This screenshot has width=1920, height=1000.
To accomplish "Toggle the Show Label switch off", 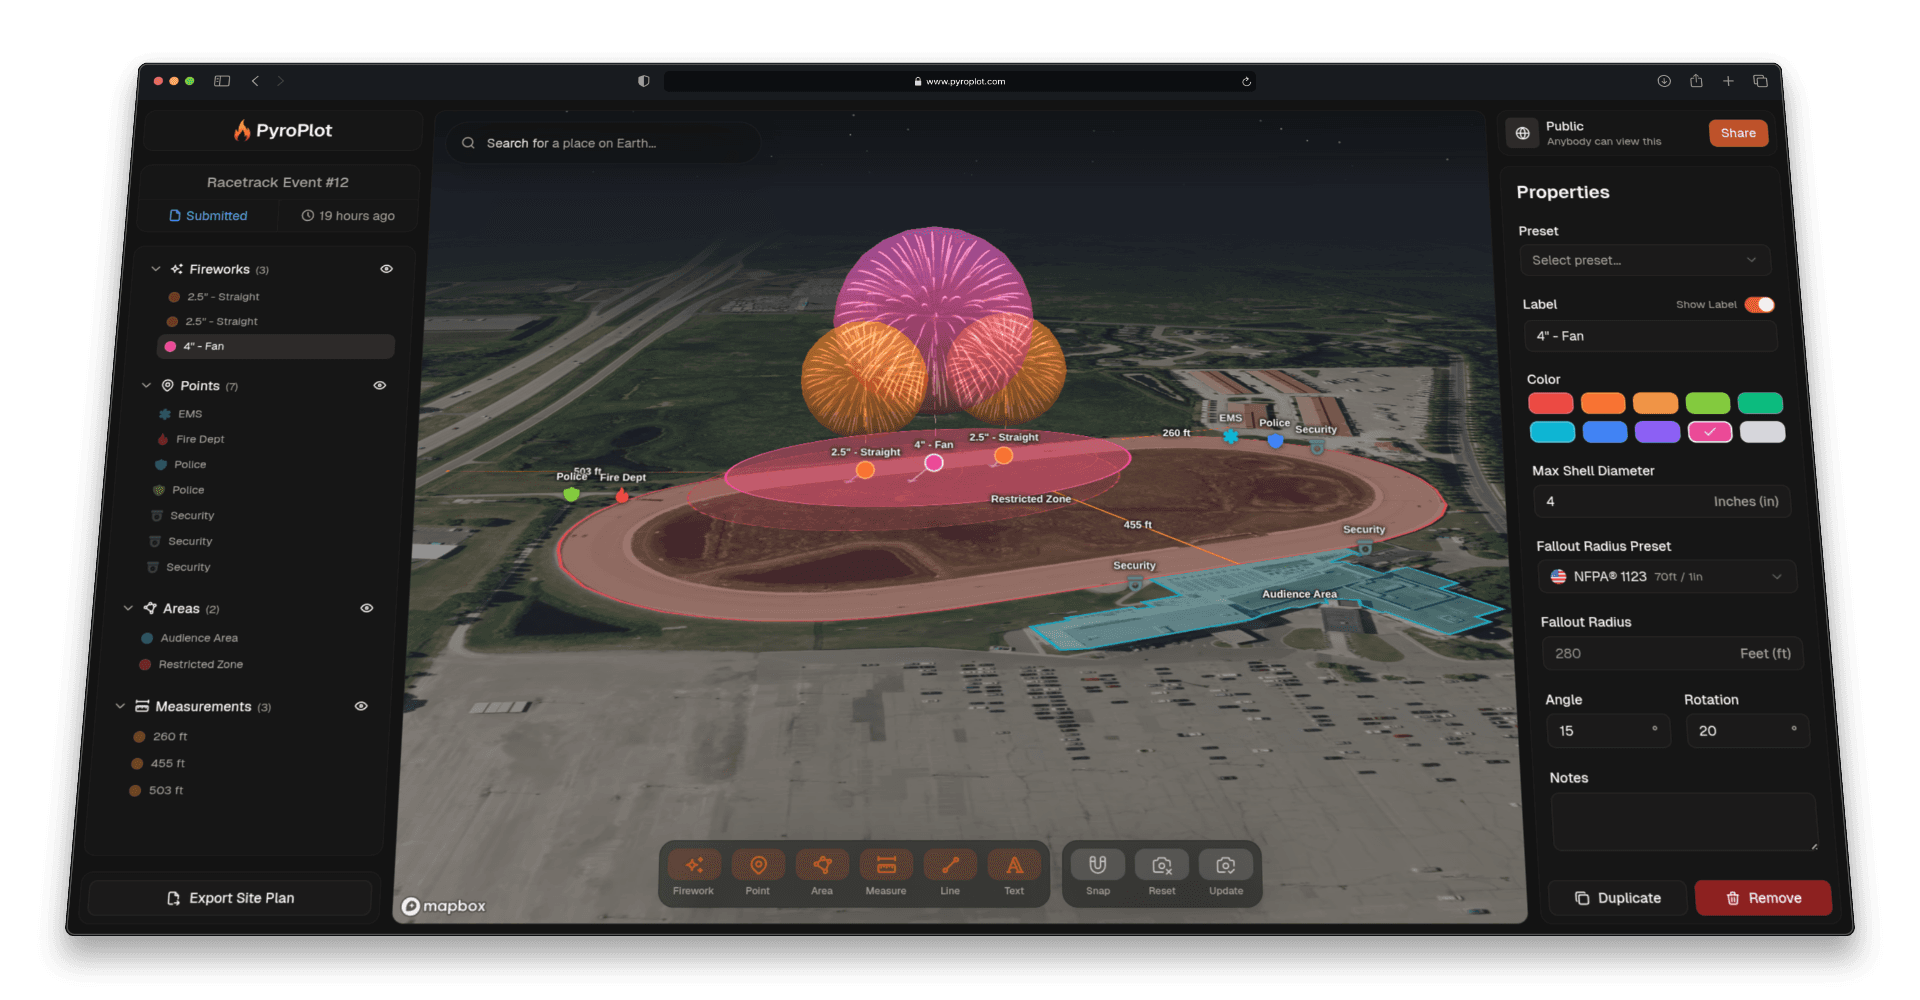I will pos(1759,304).
